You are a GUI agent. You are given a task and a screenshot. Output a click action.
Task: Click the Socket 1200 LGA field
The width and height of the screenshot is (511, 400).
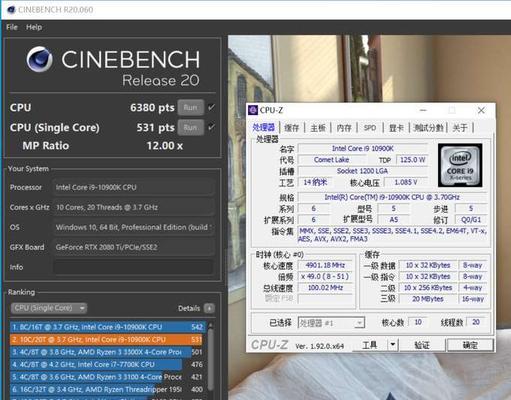point(363,171)
